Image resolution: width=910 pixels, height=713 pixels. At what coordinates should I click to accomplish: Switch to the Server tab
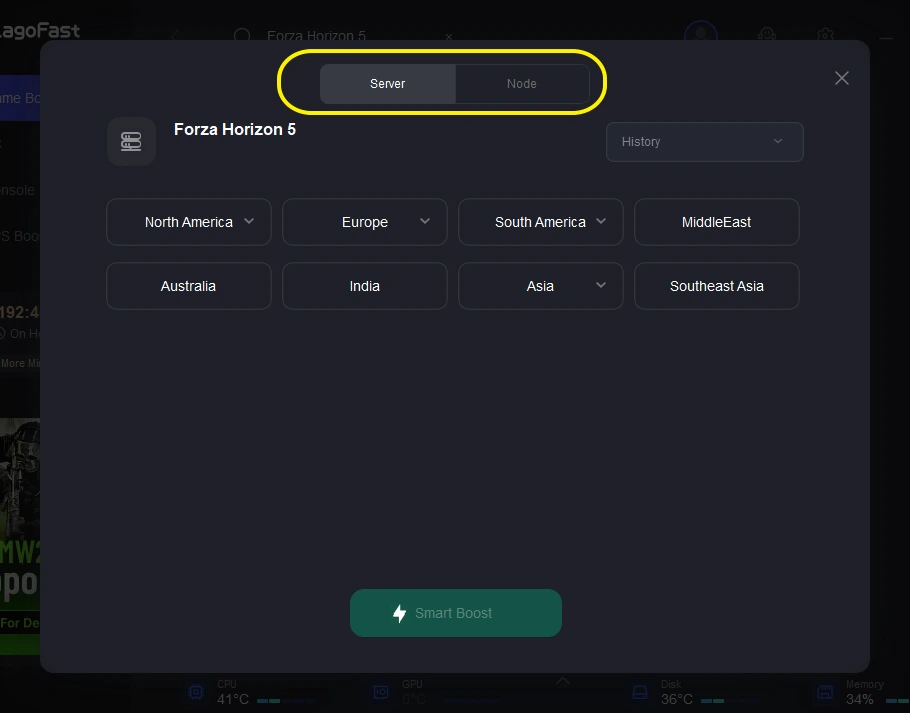click(x=388, y=84)
